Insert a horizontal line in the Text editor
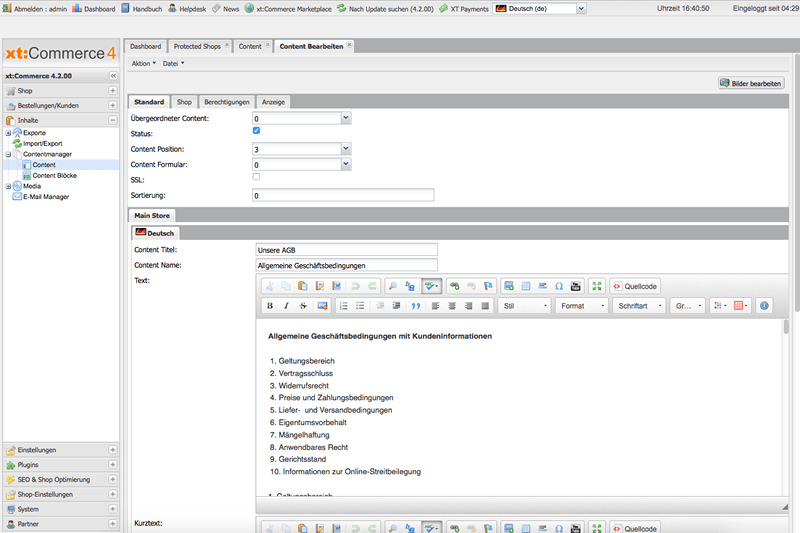800x533 pixels. (x=542, y=286)
